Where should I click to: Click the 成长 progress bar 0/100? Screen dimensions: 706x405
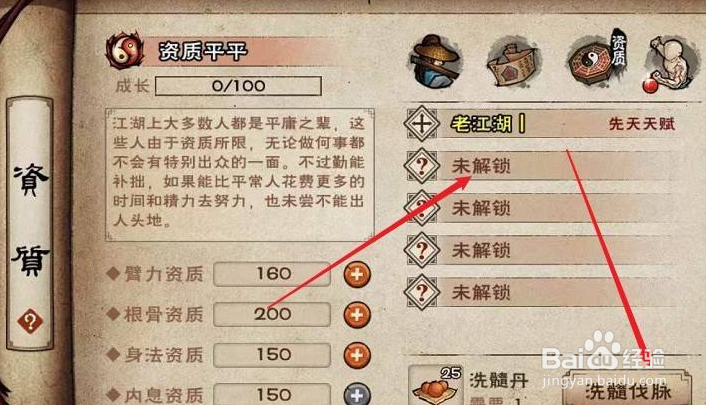coord(238,86)
